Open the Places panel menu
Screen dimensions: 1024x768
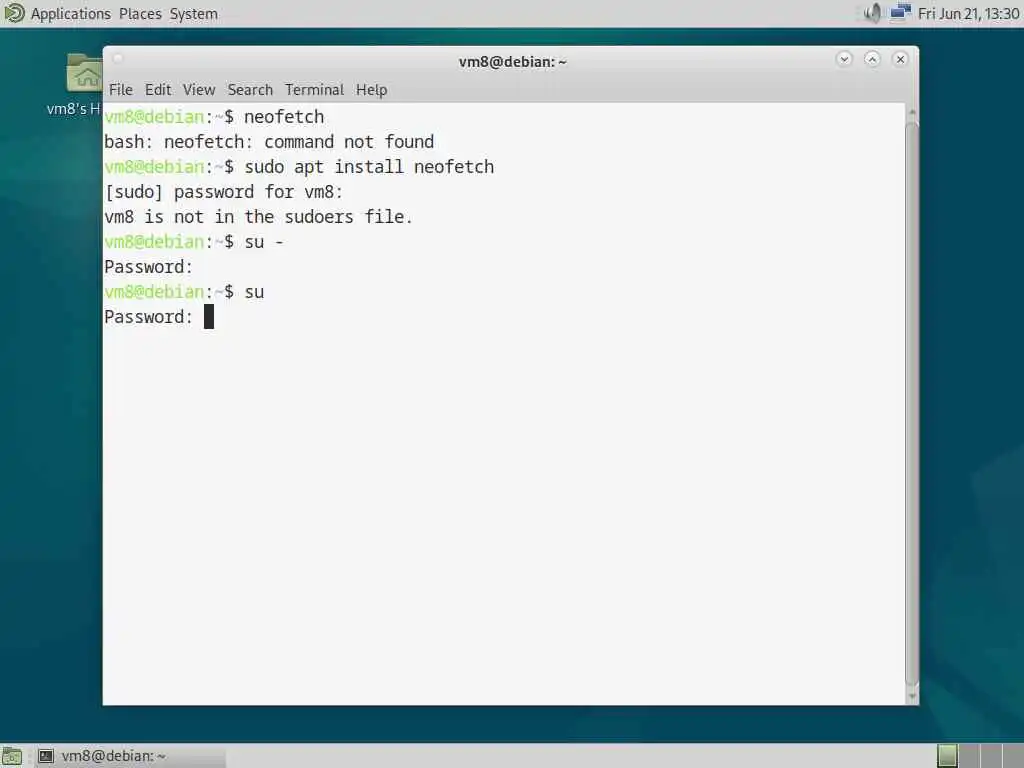(x=140, y=14)
